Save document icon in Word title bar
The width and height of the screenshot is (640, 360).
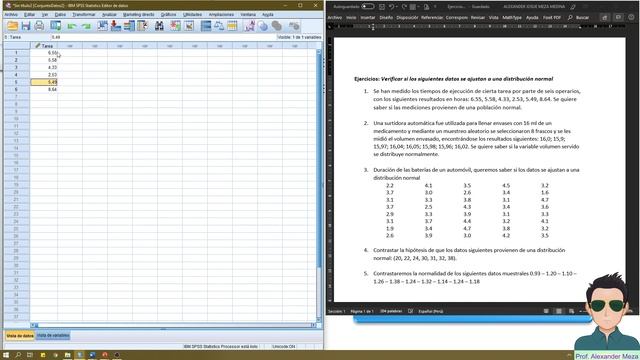382,7
